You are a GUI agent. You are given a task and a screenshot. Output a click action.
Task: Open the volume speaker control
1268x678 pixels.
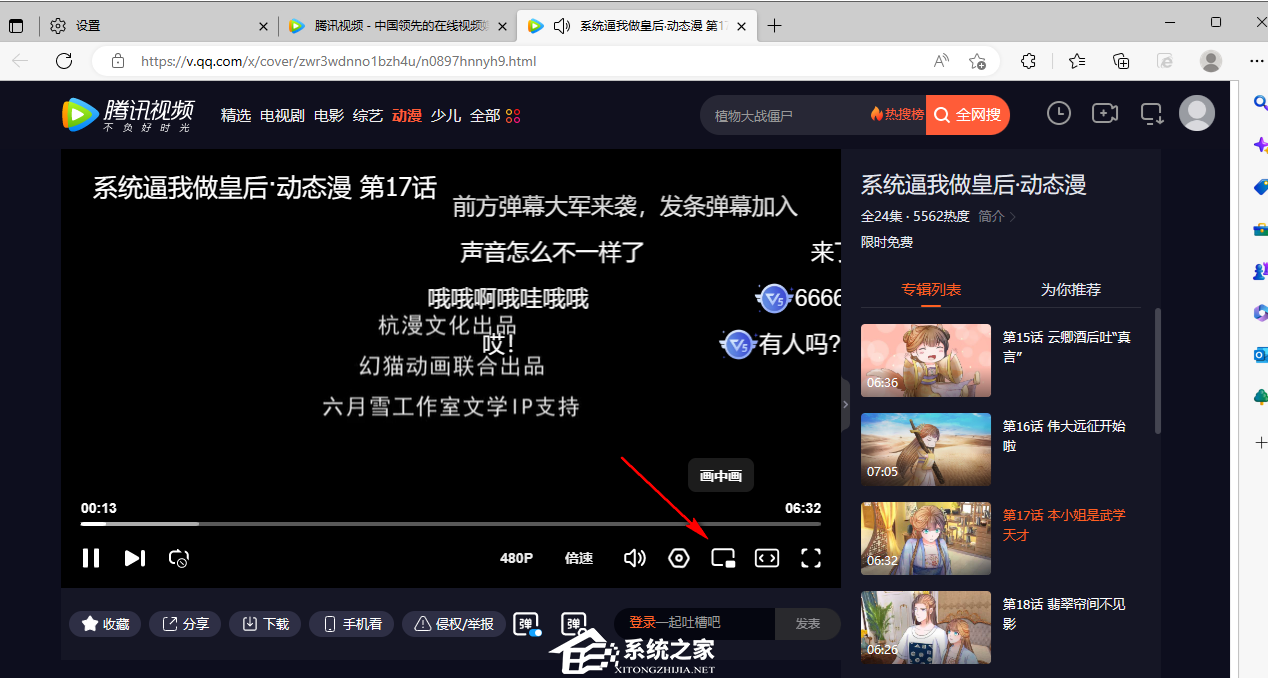click(635, 558)
